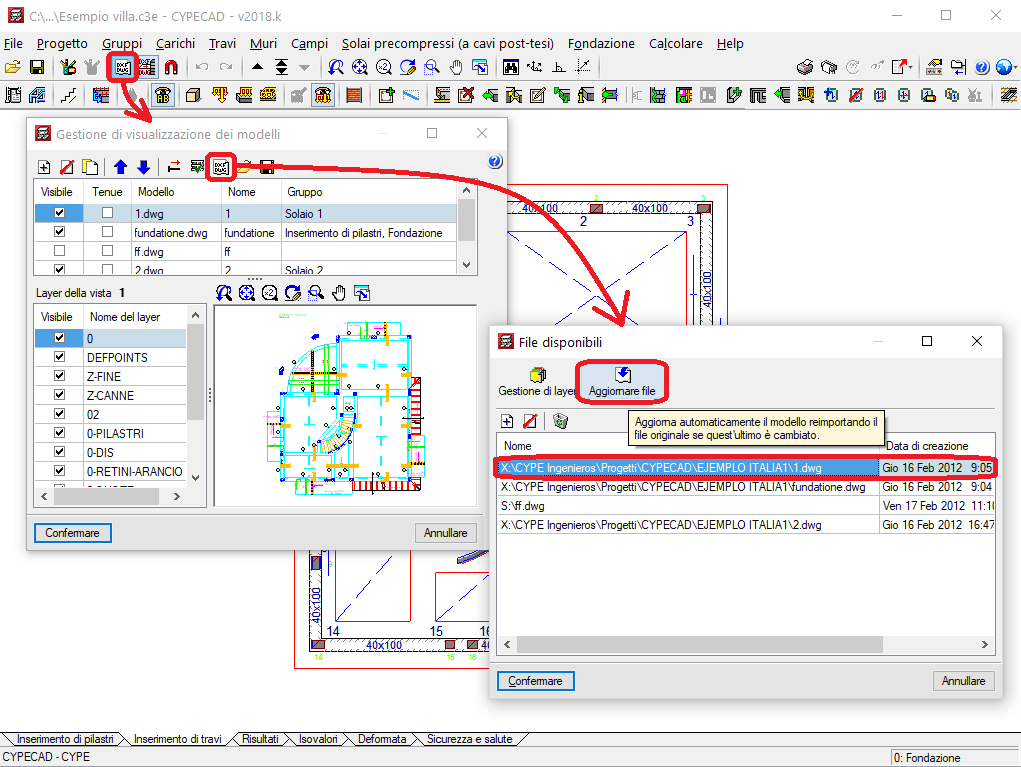Go up one group with the black arrow

pyautogui.click(x=257, y=67)
